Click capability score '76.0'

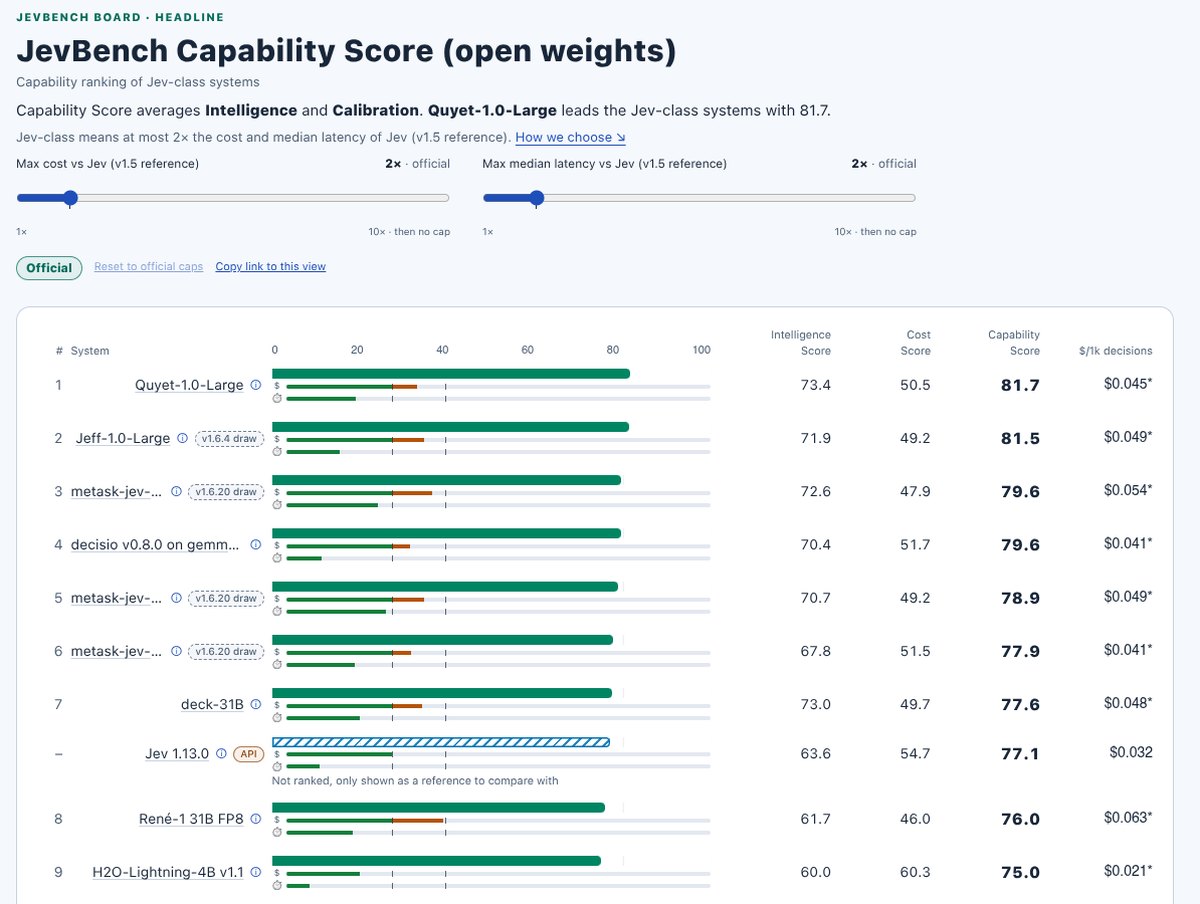pos(1020,819)
